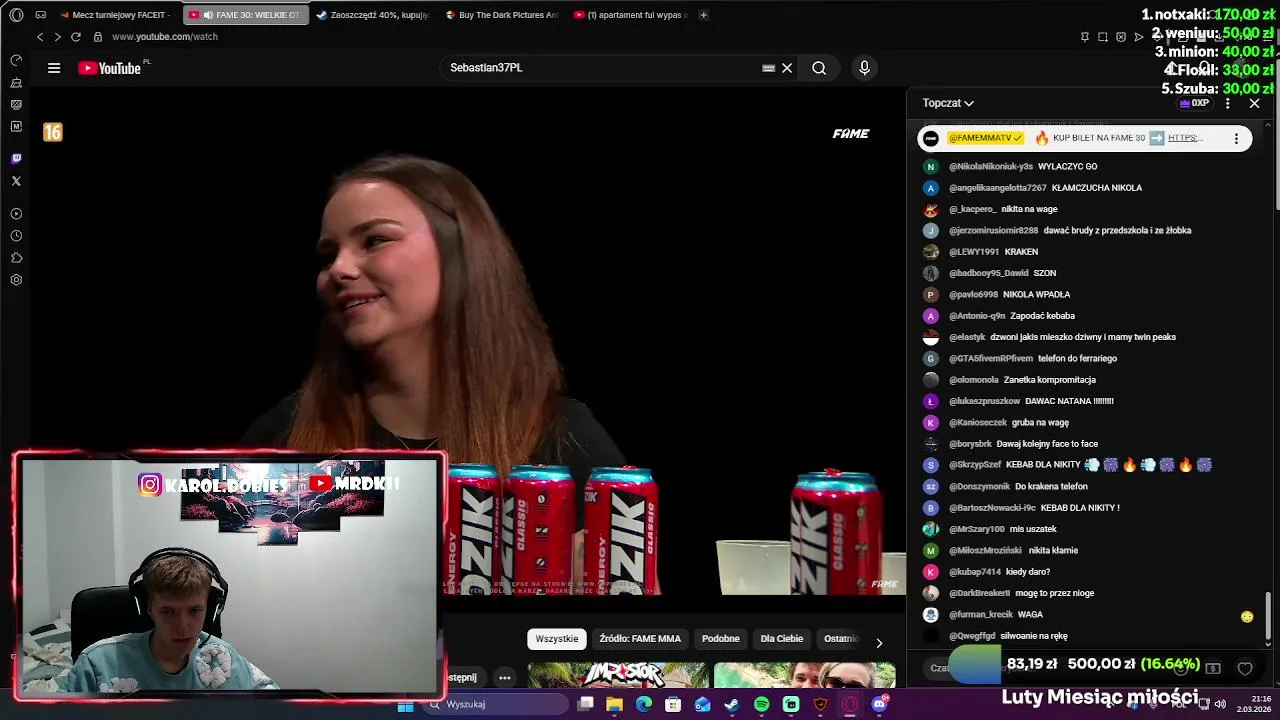The height and width of the screenshot is (720, 1280).
Task: Select the Wszystkie filter chip
Action: (x=557, y=639)
